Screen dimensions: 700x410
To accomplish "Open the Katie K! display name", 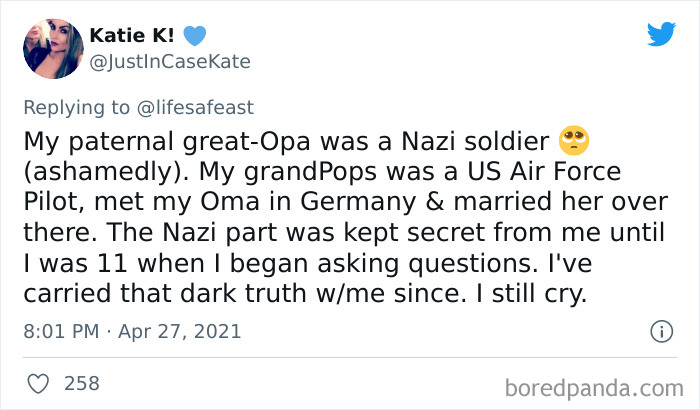I will 132,36.
